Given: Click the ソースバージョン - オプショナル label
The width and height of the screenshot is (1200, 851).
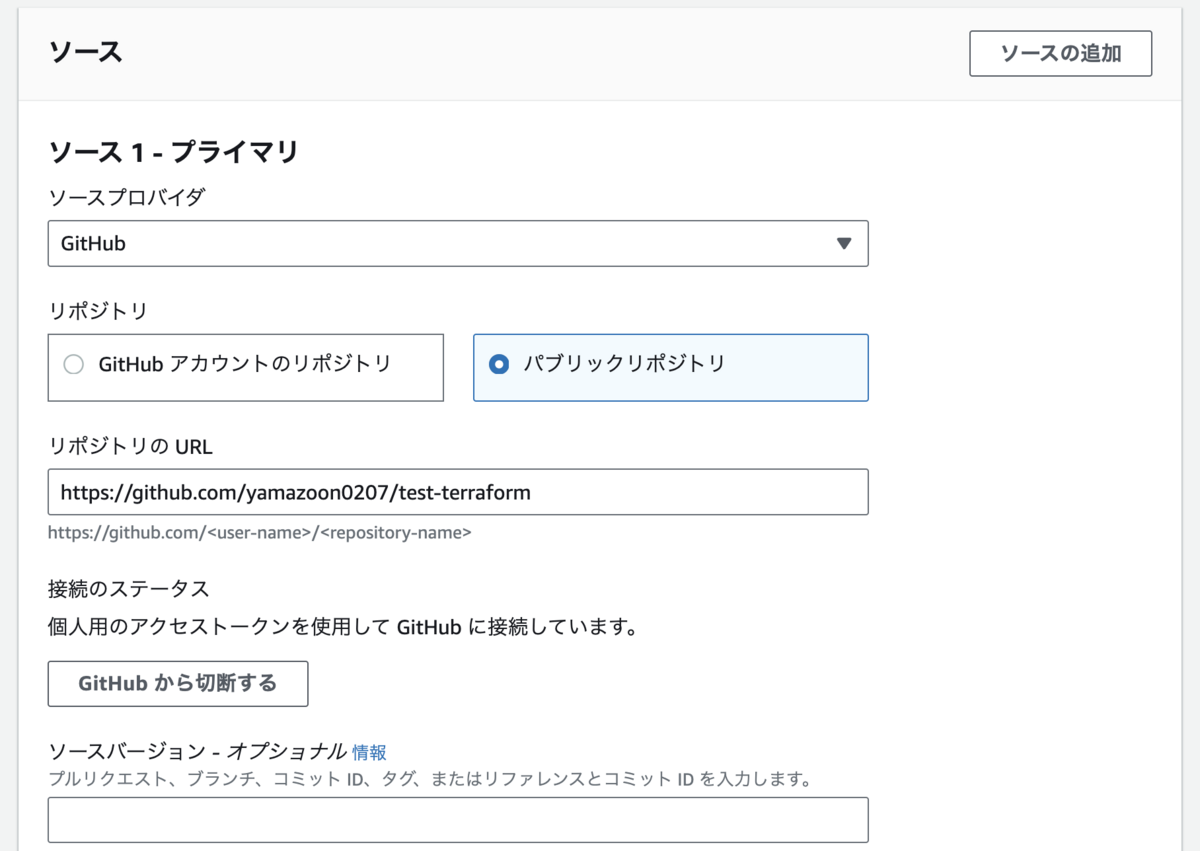Looking at the screenshot, I should (x=197, y=752).
